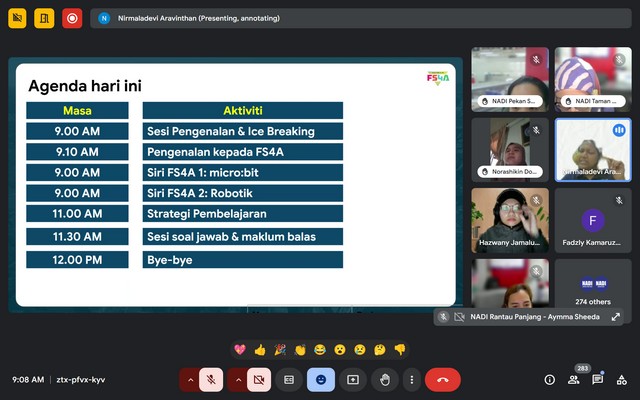
Task: Turn on the camera button
Action: 259,380
